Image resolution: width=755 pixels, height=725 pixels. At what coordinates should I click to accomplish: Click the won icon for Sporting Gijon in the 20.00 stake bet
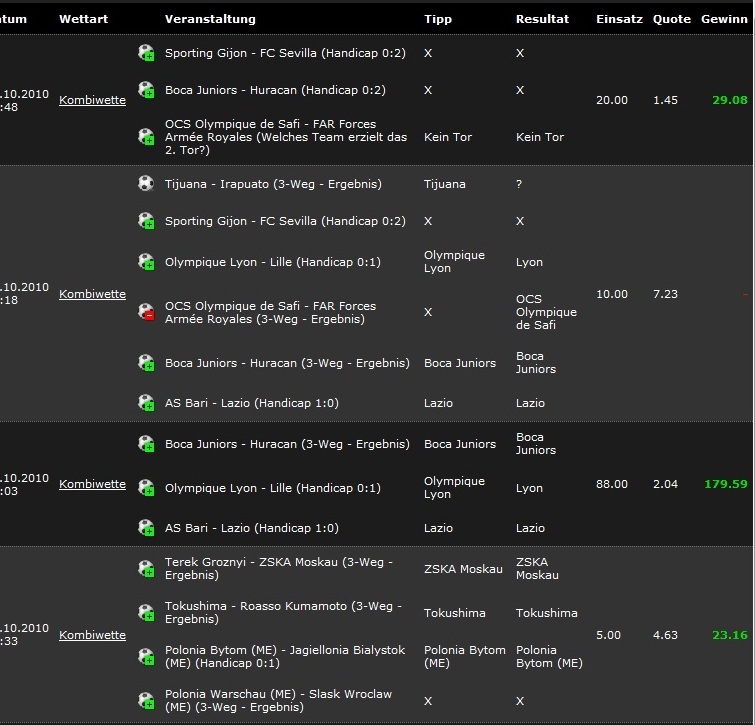(x=146, y=52)
